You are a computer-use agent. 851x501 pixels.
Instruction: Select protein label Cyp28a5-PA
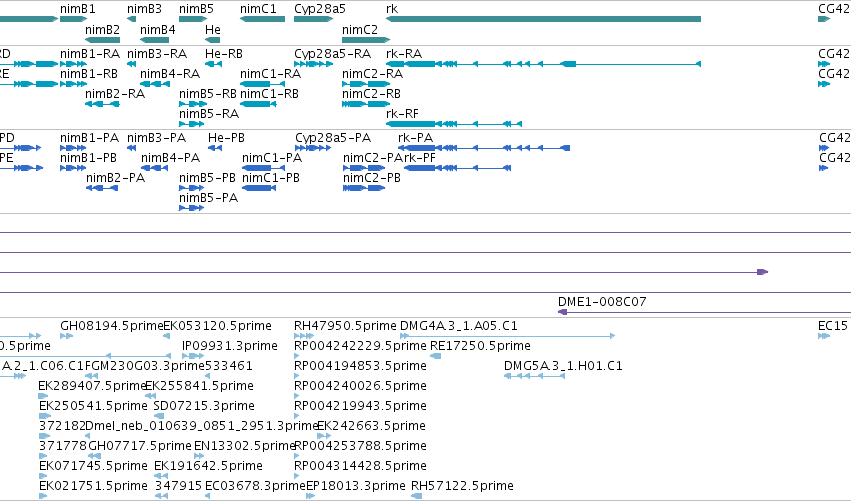pos(333,138)
